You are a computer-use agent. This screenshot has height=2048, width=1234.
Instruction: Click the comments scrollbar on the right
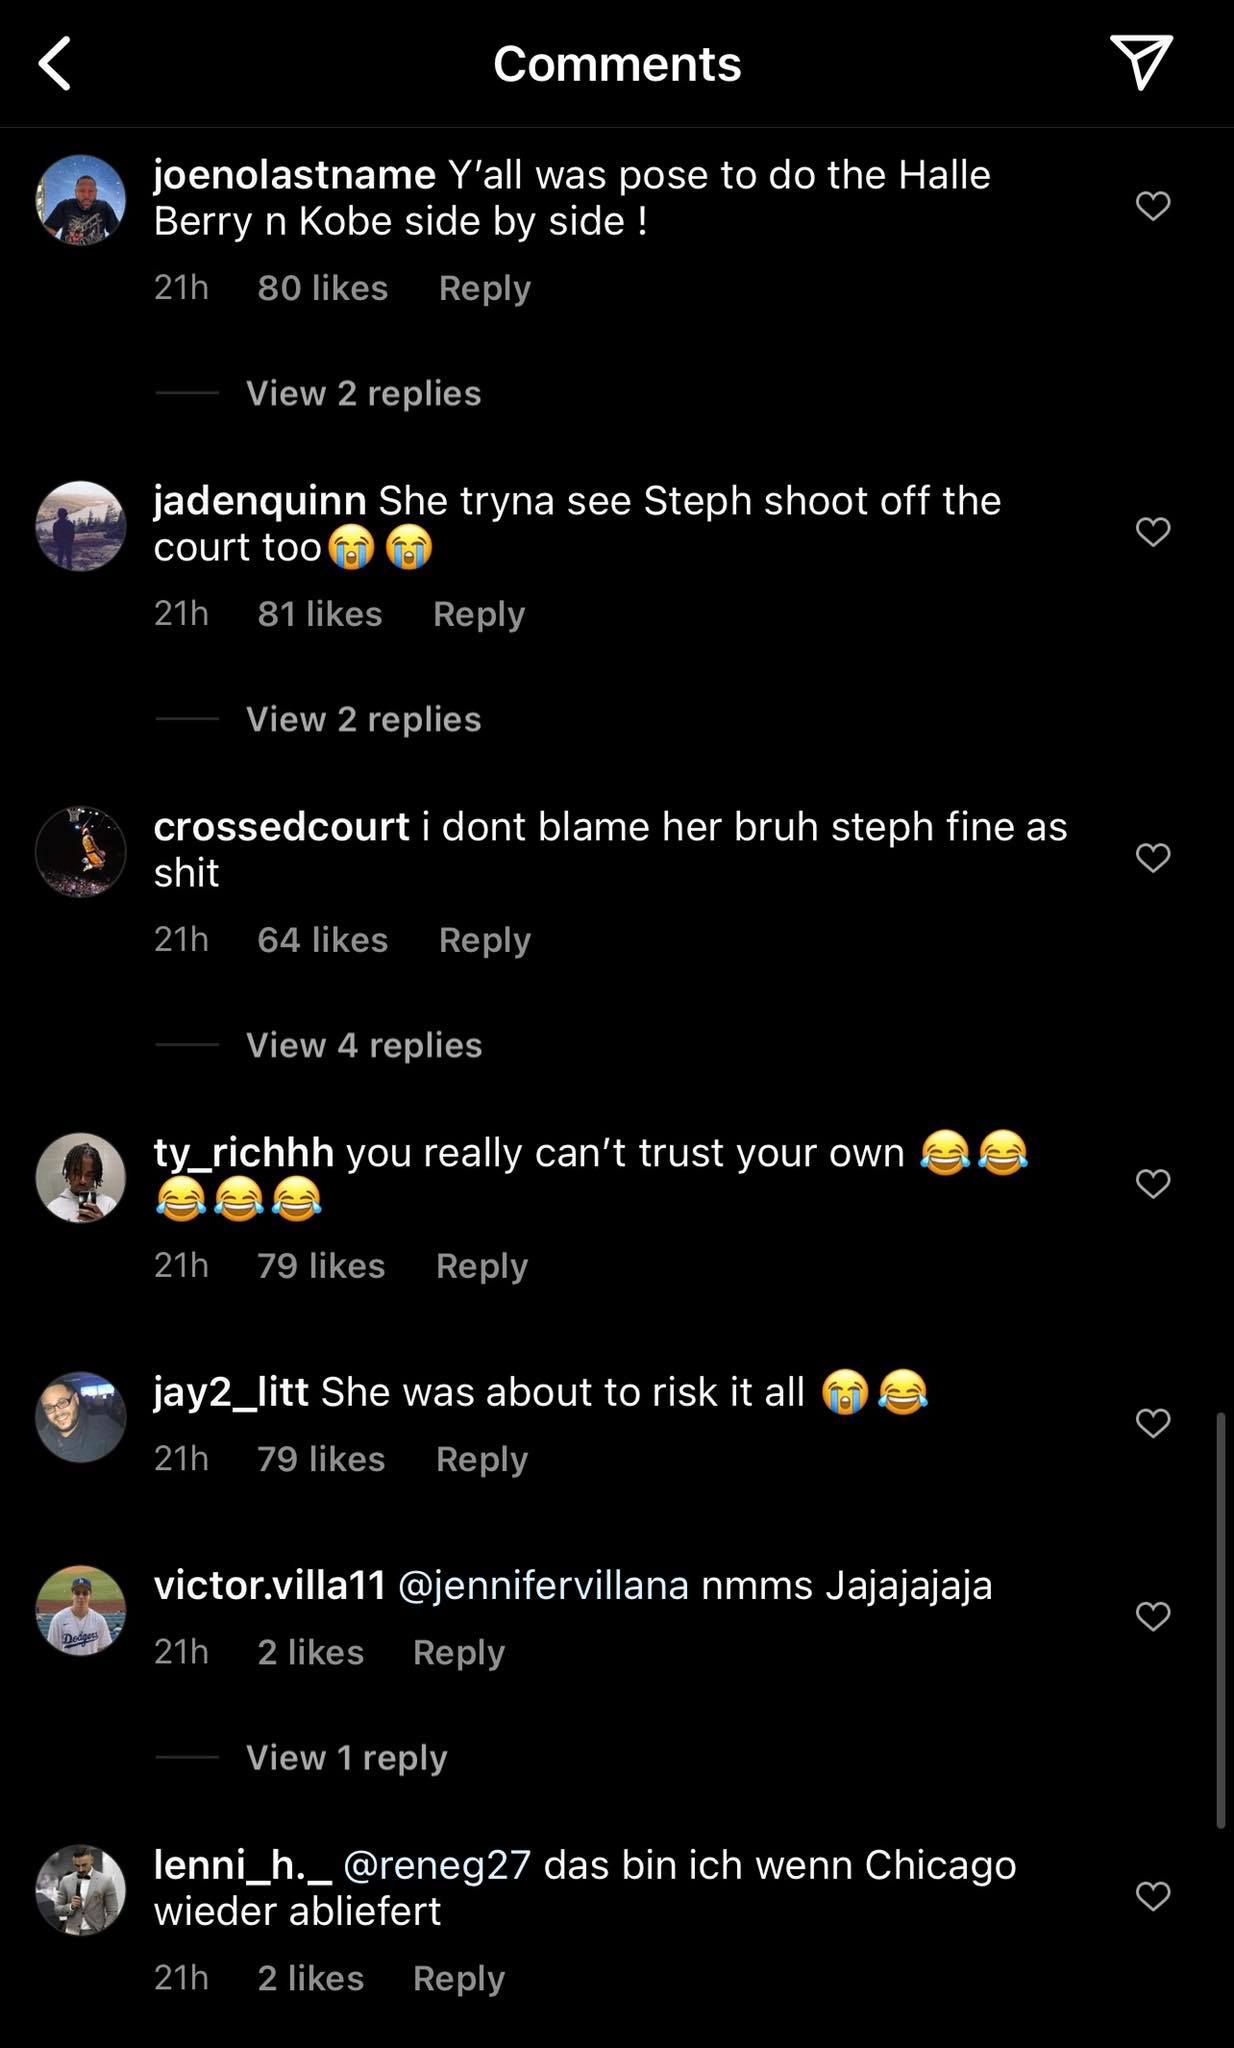click(1220, 1620)
